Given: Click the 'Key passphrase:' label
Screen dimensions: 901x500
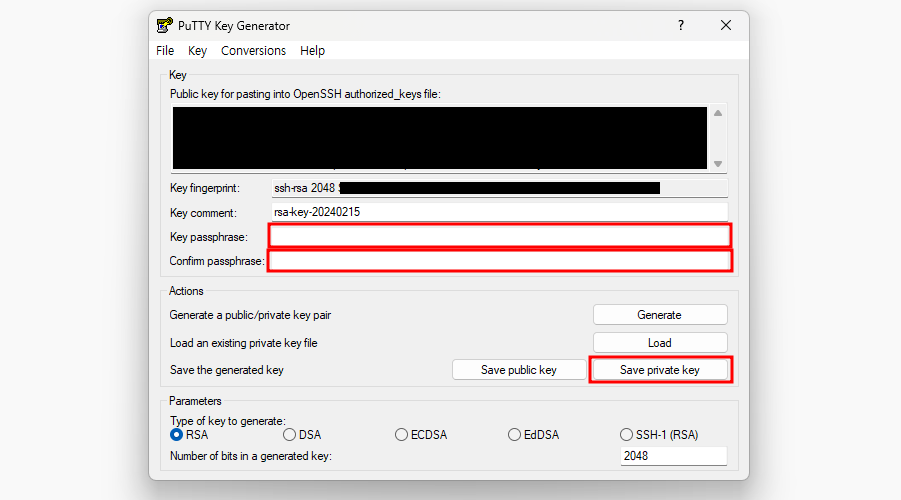Looking at the screenshot, I should coord(209,237).
